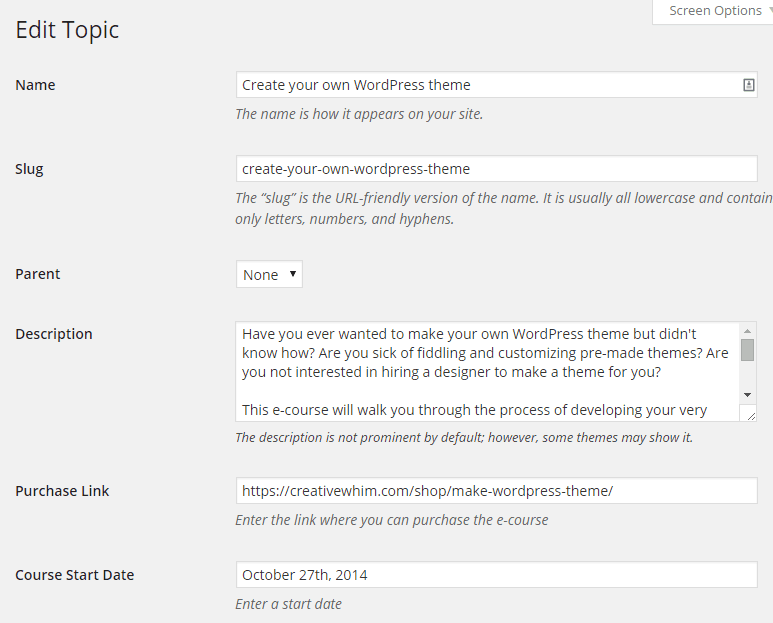Expand the Screen Options panel

click(x=714, y=11)
